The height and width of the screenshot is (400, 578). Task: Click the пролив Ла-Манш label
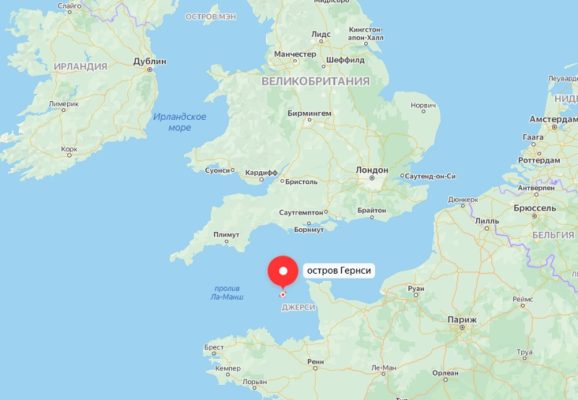(x=227, y=293)
